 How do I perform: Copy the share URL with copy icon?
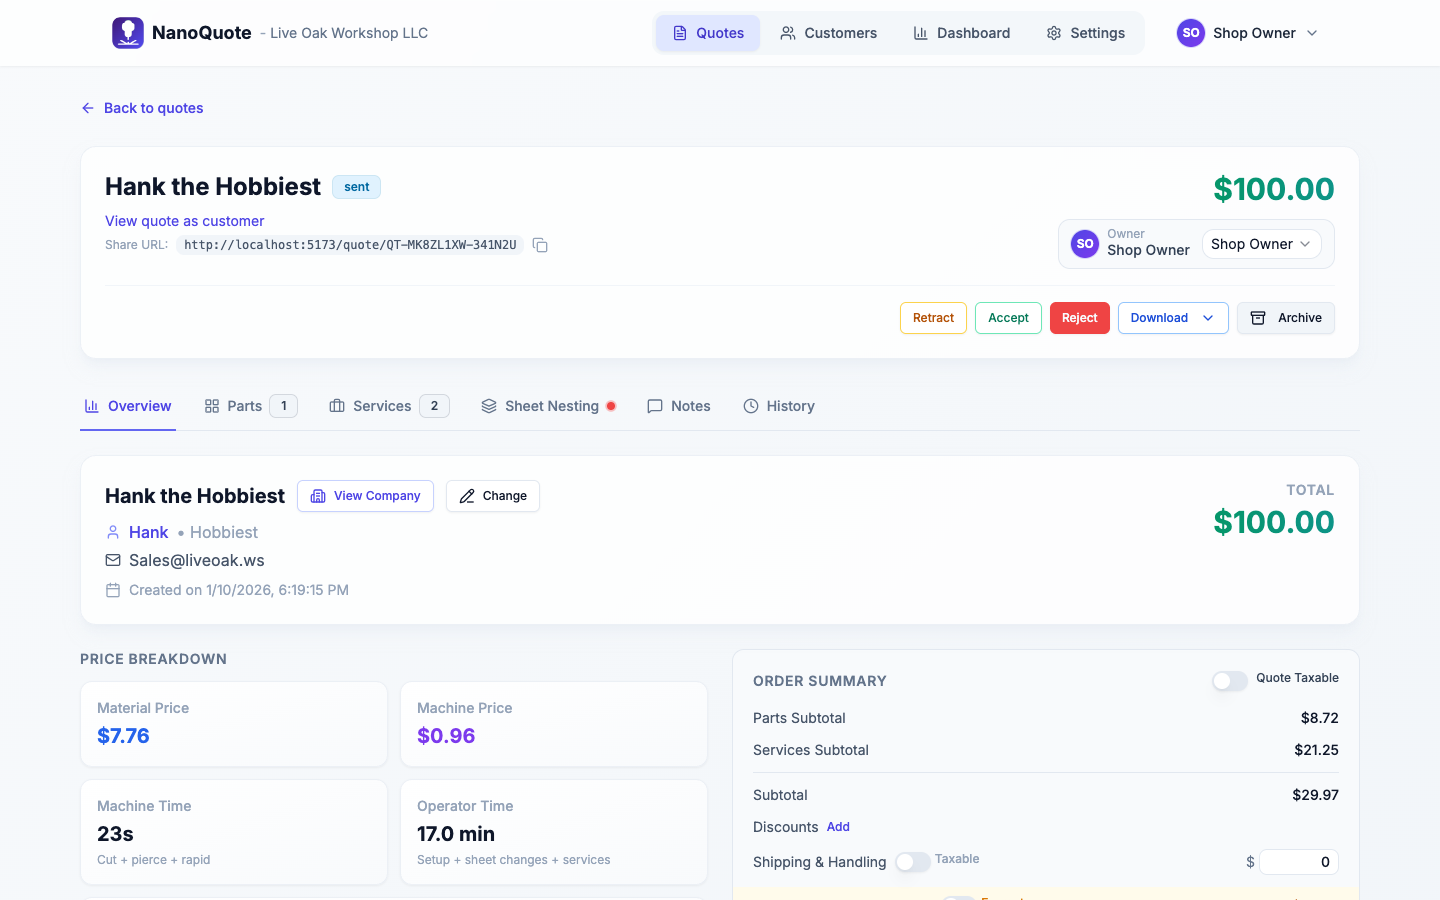click(540, 245)
